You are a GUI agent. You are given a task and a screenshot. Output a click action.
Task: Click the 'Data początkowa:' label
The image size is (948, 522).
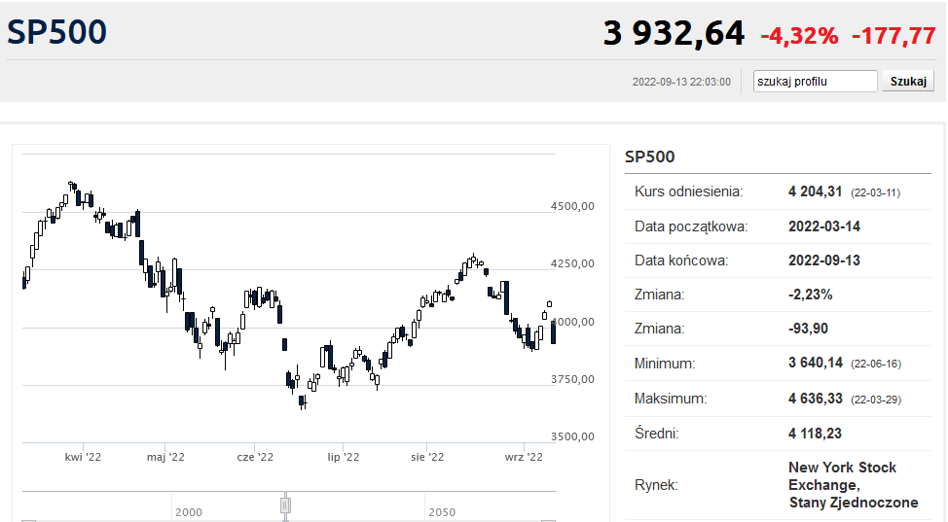[691, 227]
